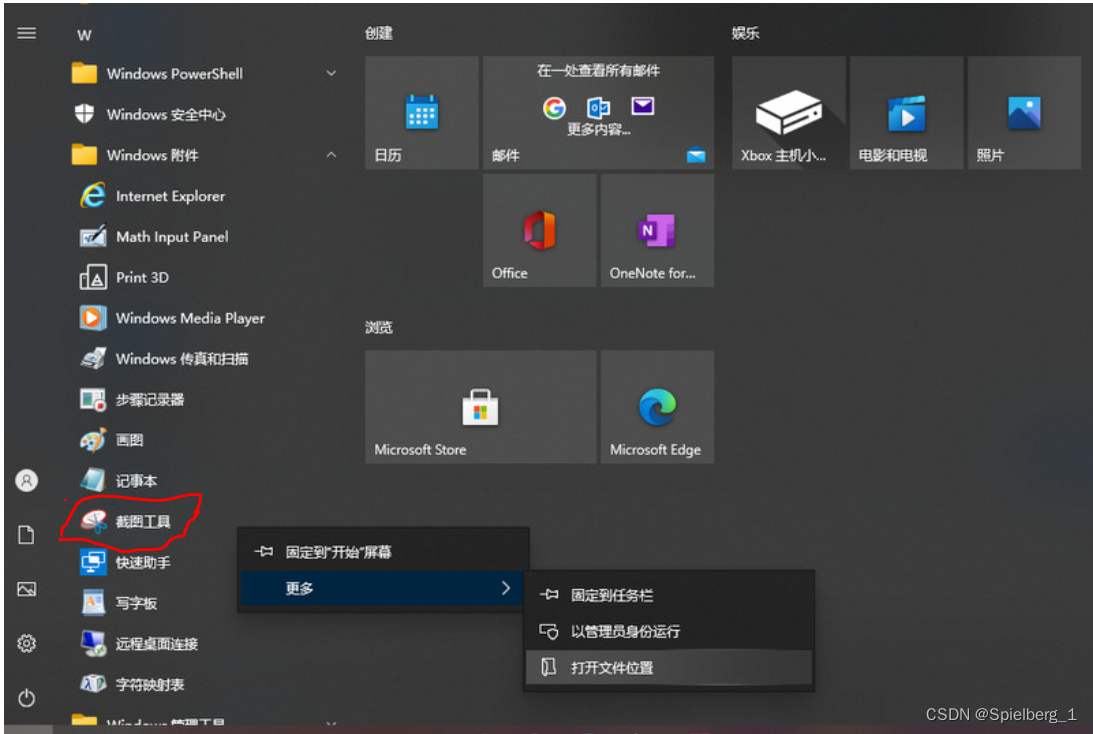Screen dimensions: 1093x734
Task: Choose 更多 in context menu
Action: coord(384,588)
